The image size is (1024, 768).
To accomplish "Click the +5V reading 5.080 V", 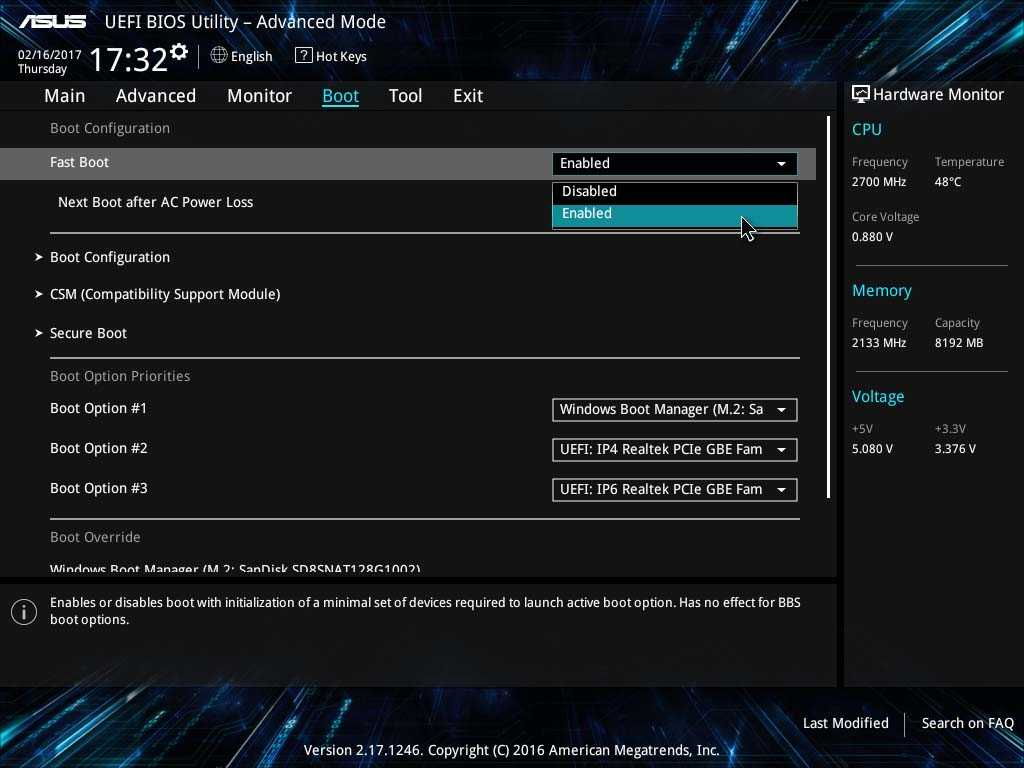I will [872, 449].
